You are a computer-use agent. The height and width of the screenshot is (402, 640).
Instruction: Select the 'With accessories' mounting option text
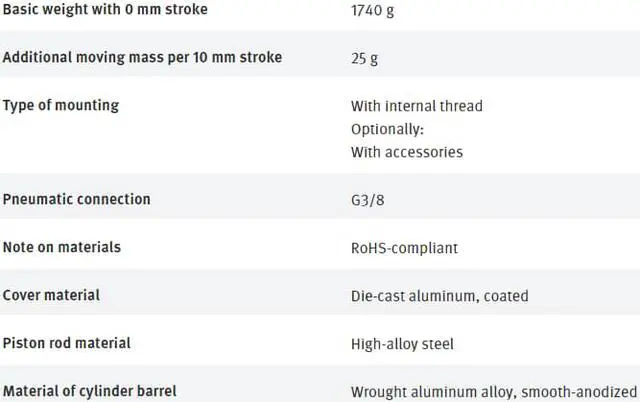[406, 152]
